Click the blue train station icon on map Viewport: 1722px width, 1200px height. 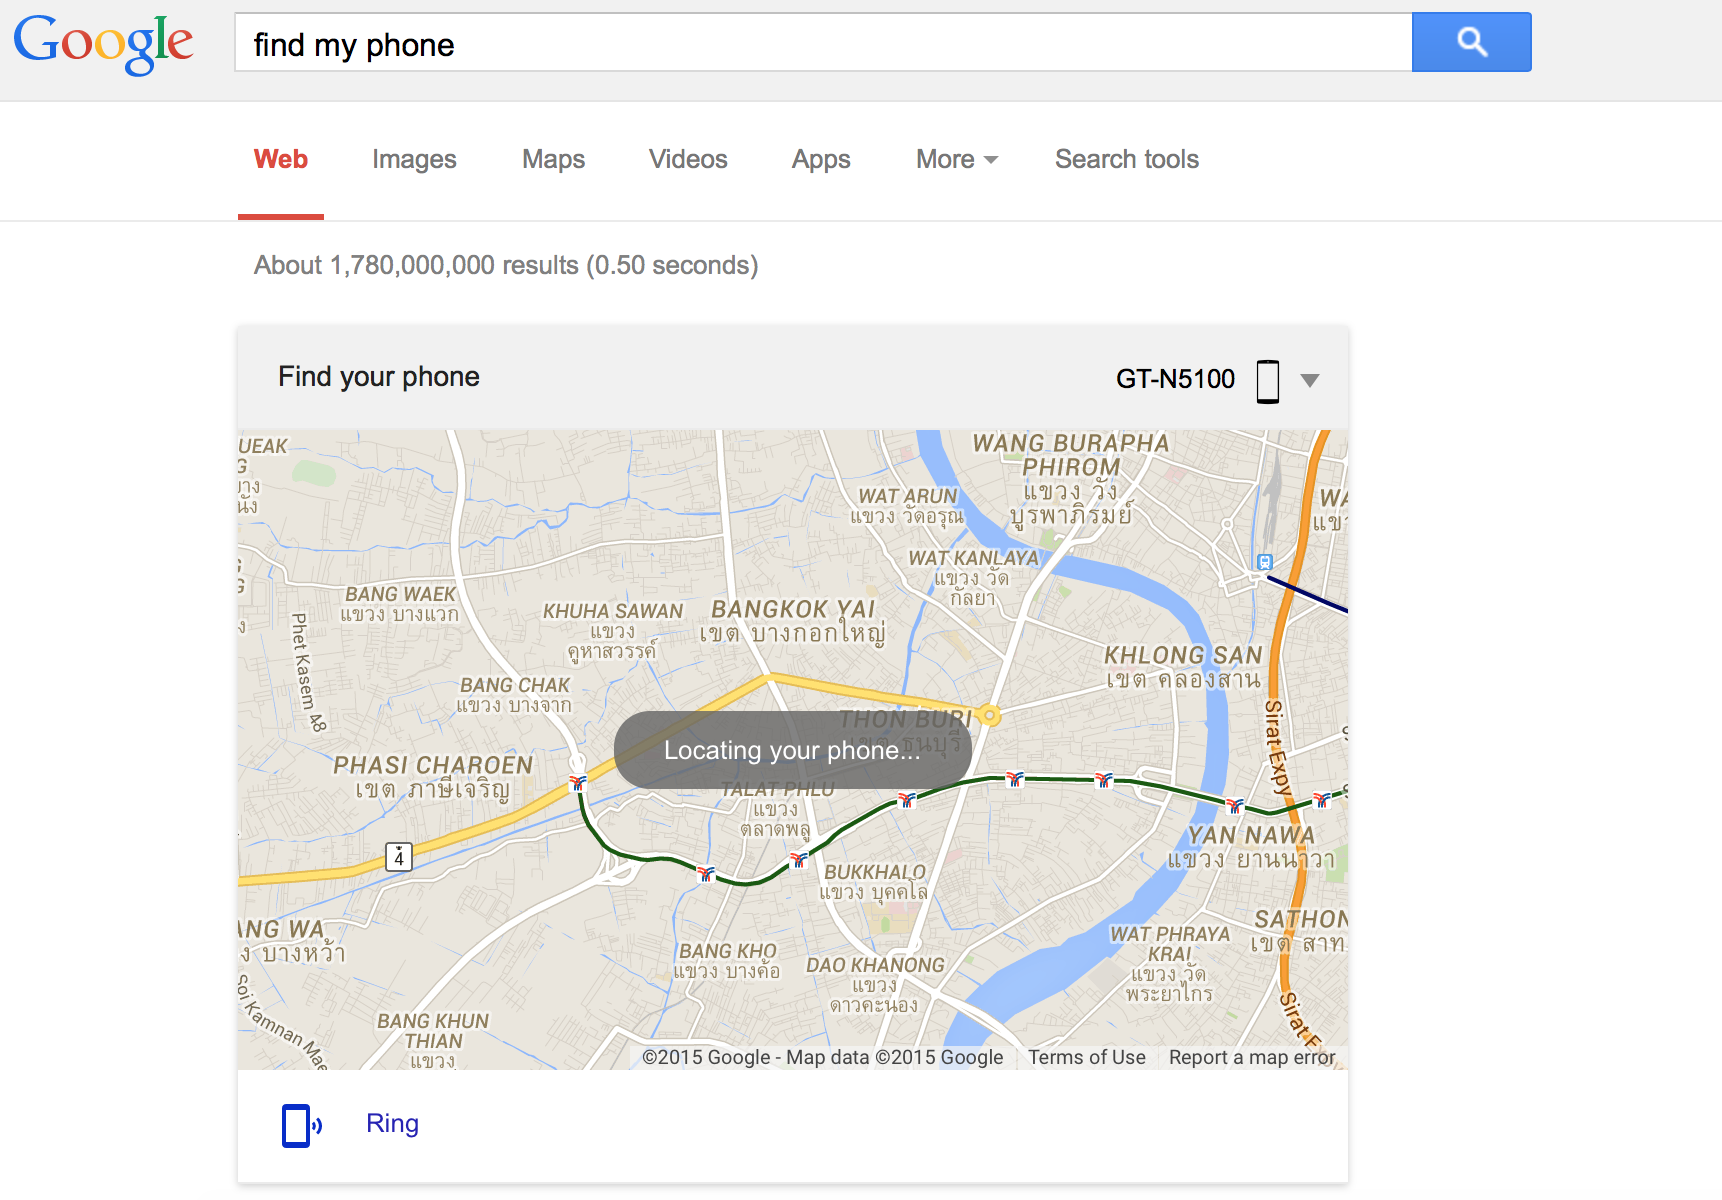1265,562
